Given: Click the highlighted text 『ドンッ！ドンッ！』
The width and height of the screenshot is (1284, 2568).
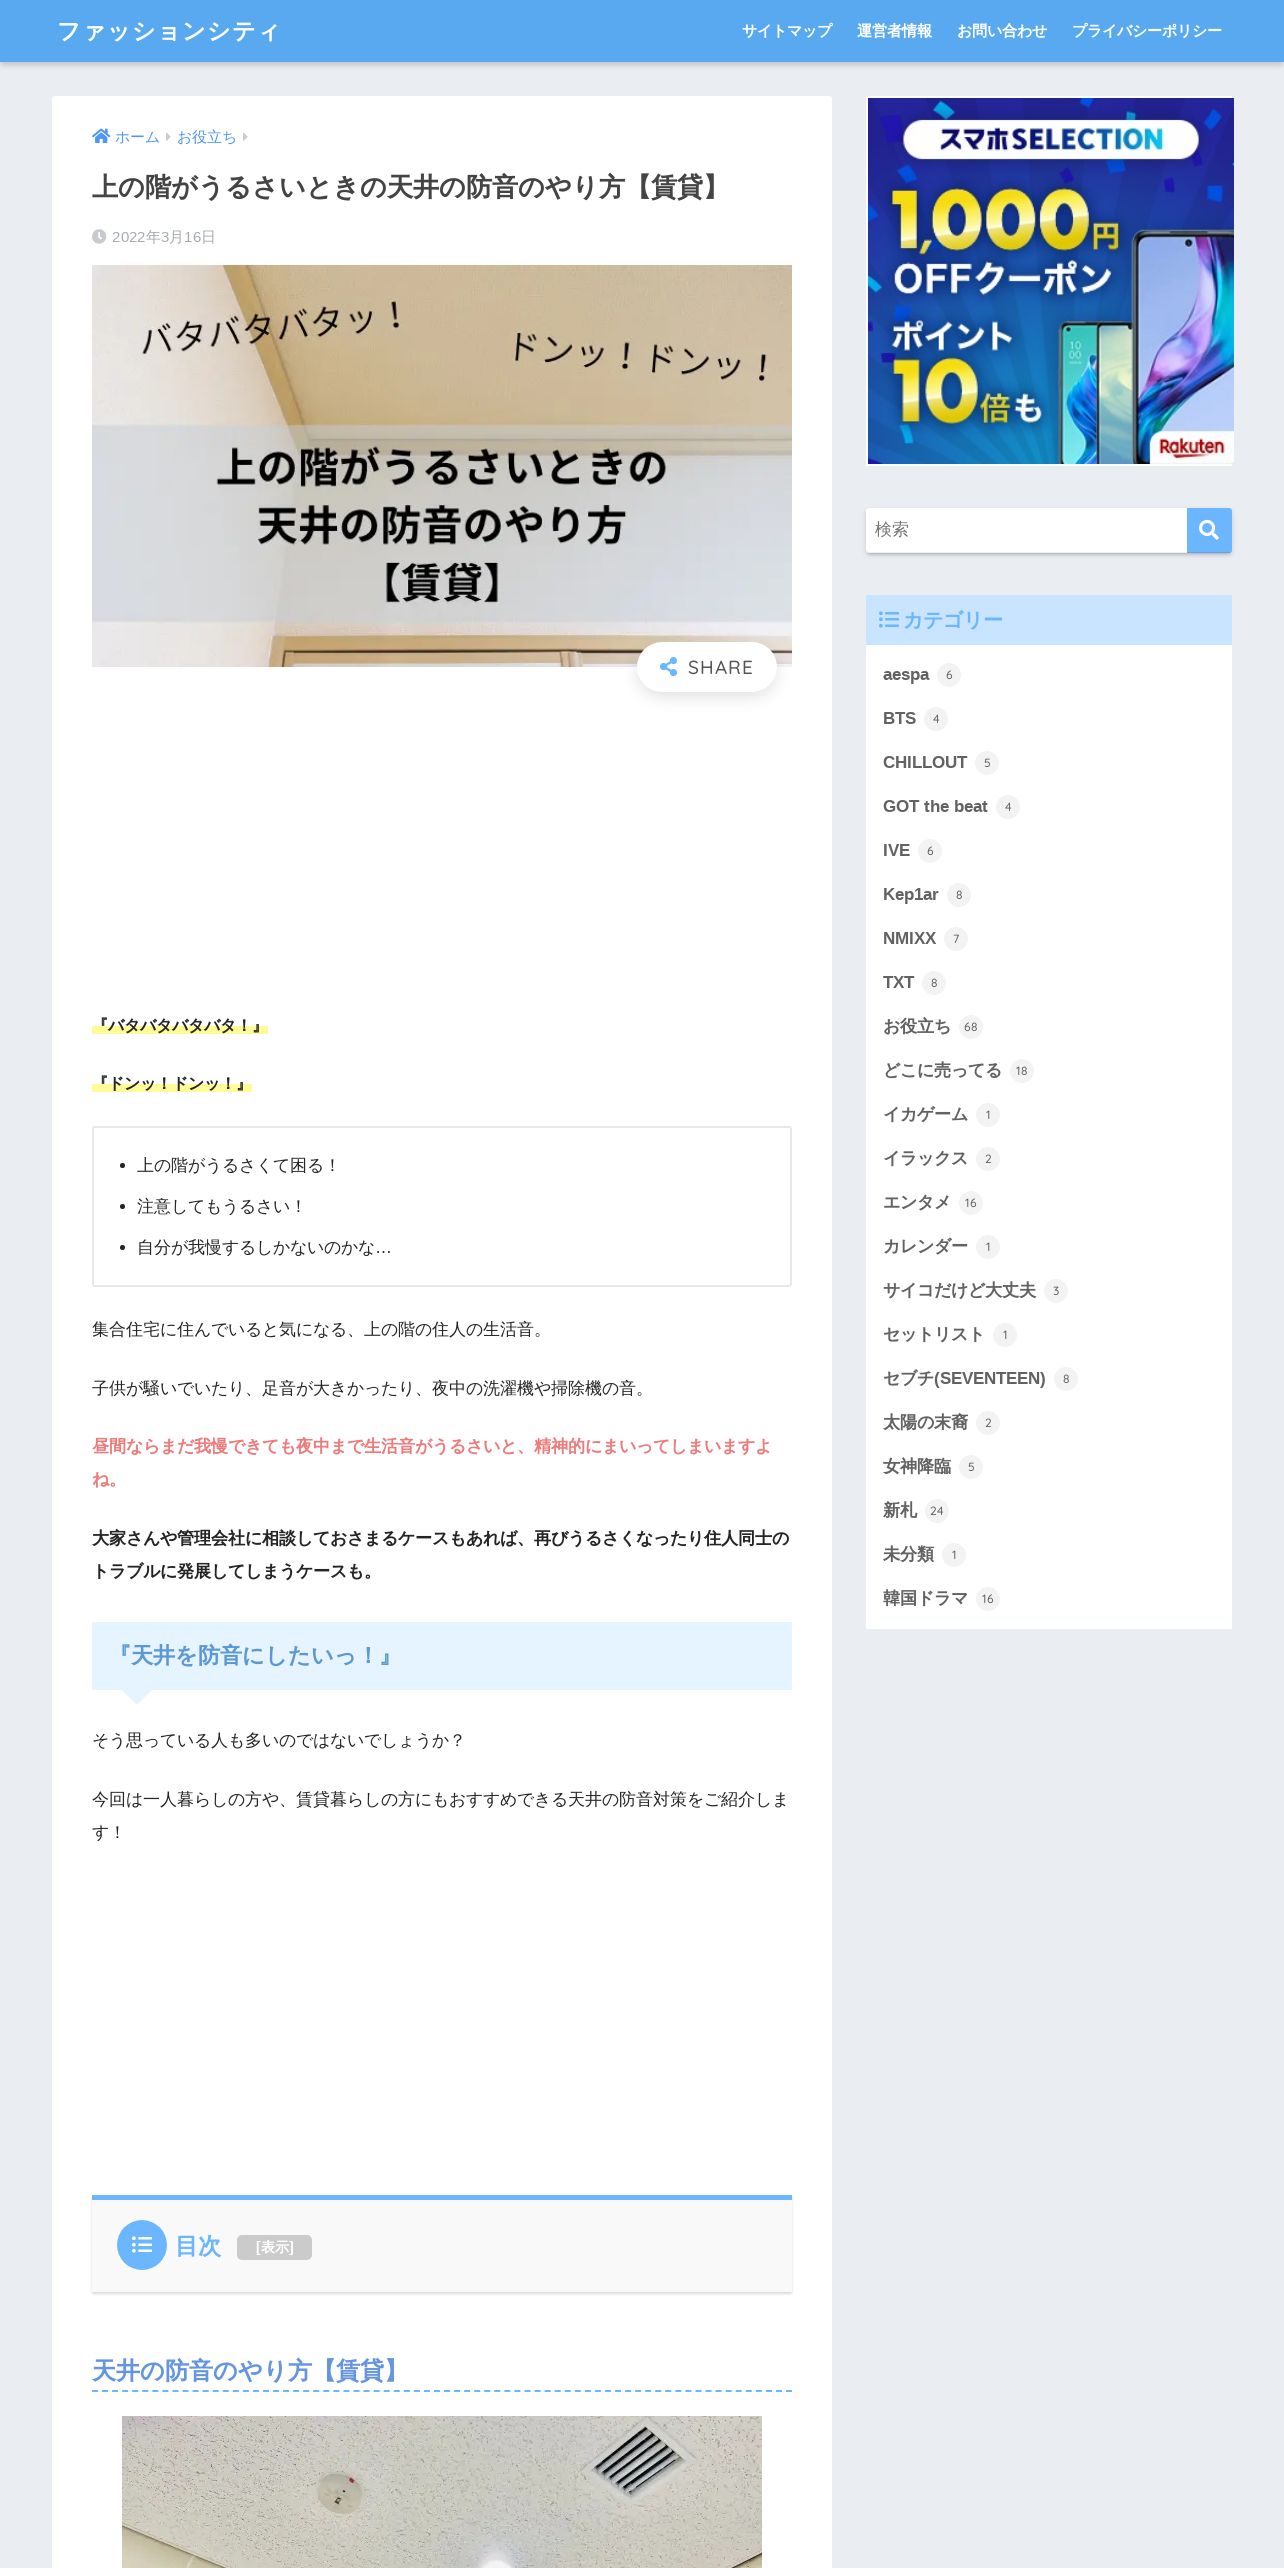Looking at the screenshot, I should [171, 1084].
